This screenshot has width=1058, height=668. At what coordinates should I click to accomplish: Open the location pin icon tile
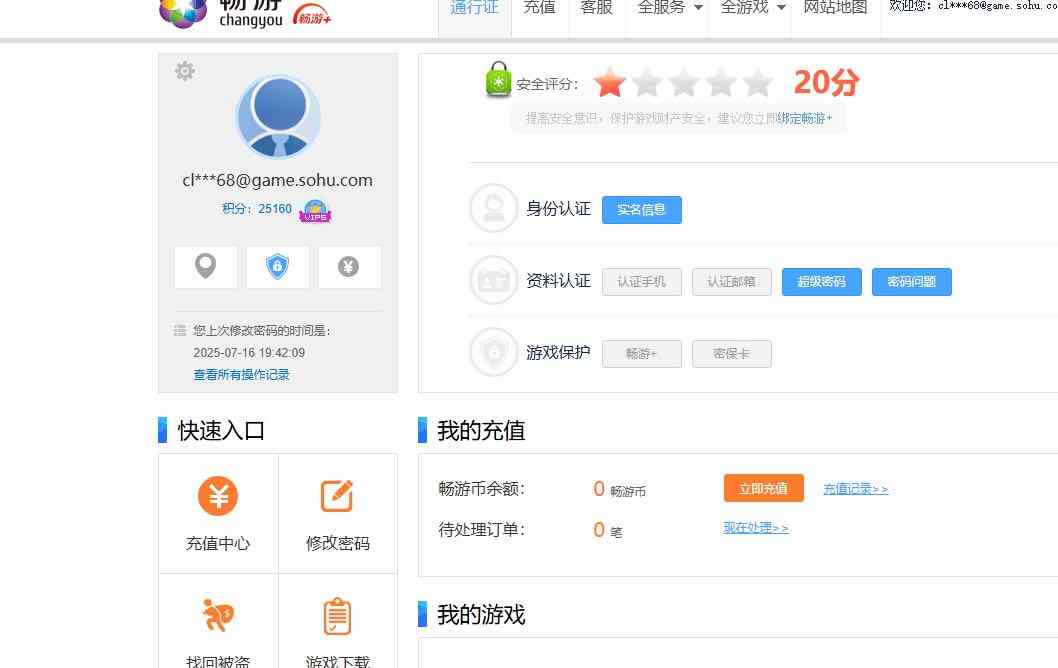click(x=206, y=267)
